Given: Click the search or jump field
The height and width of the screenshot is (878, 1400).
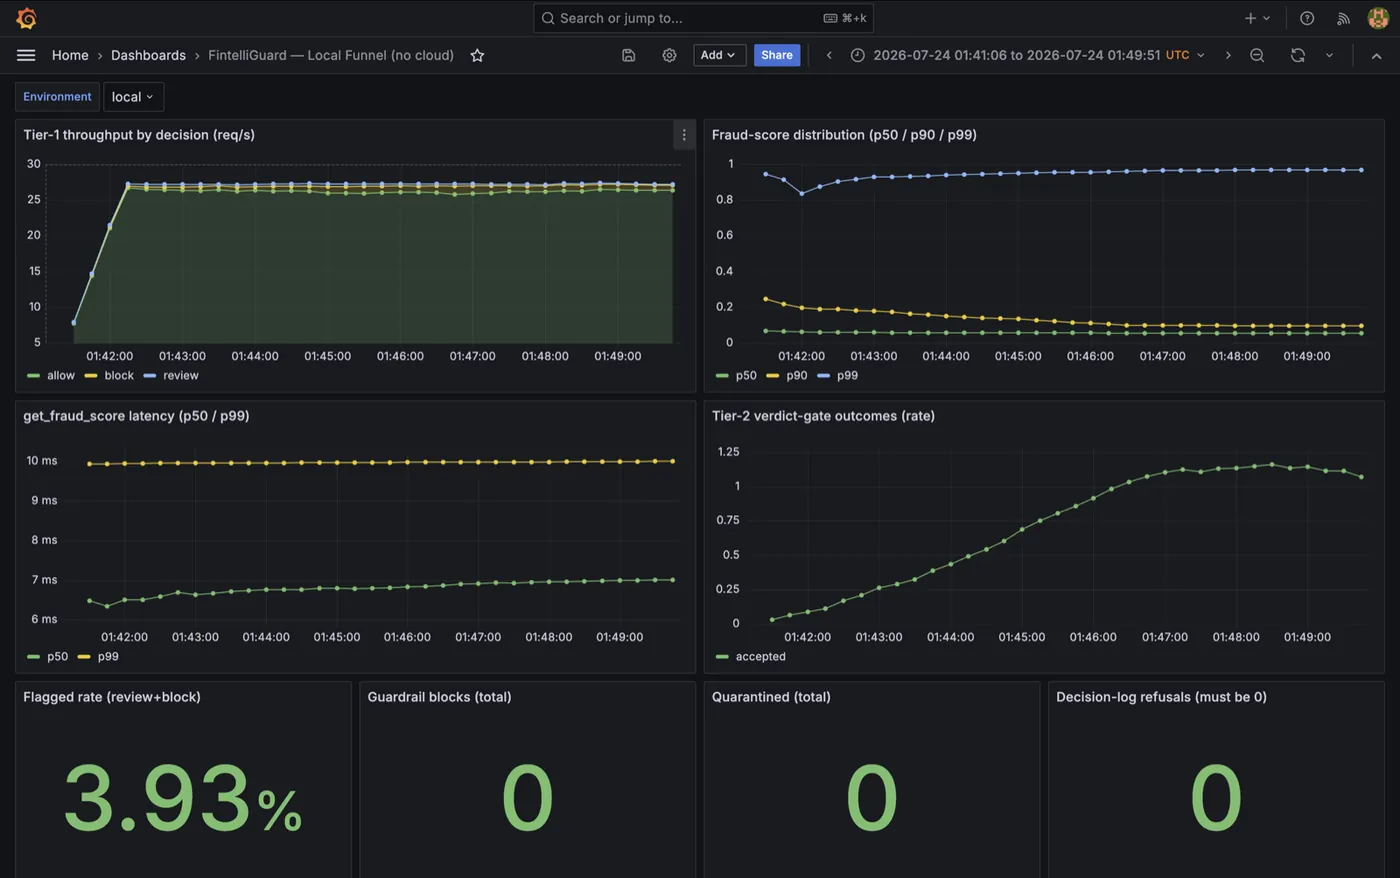Looking at the screenshot, I should tap(703, 18).
